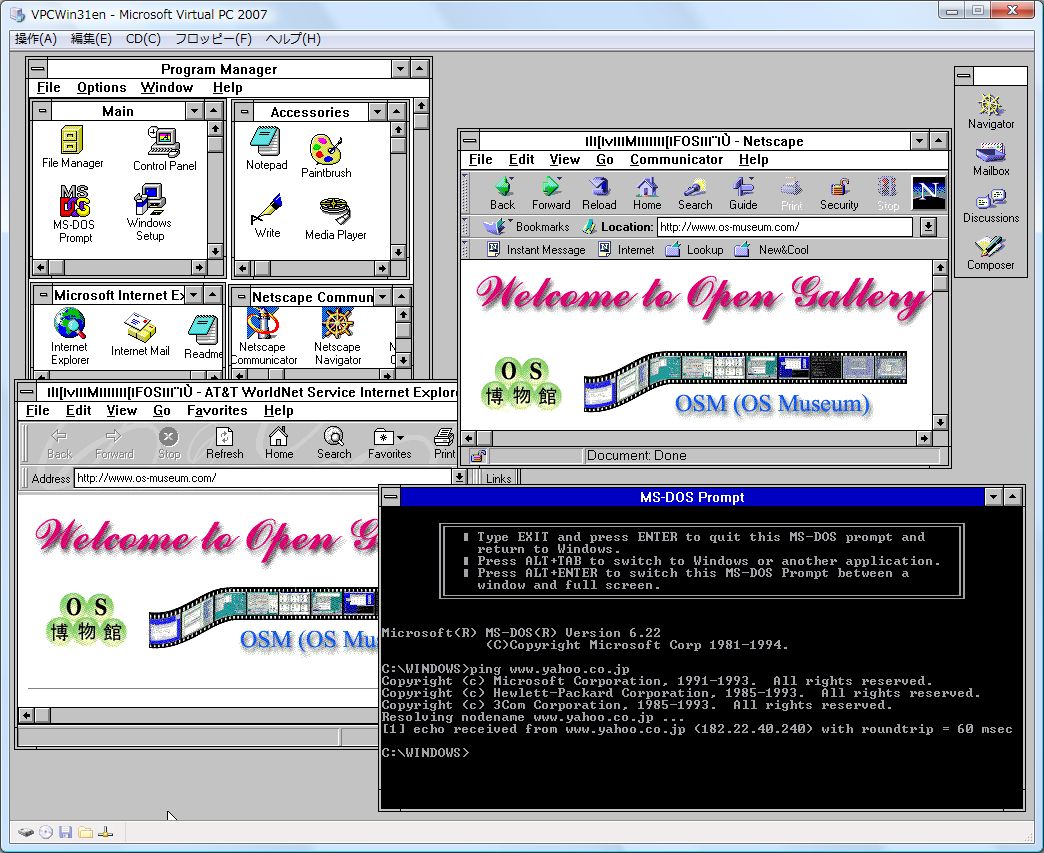
Task: Click Search in Internet Explorer toolbar
Action: tap(334, 443)
